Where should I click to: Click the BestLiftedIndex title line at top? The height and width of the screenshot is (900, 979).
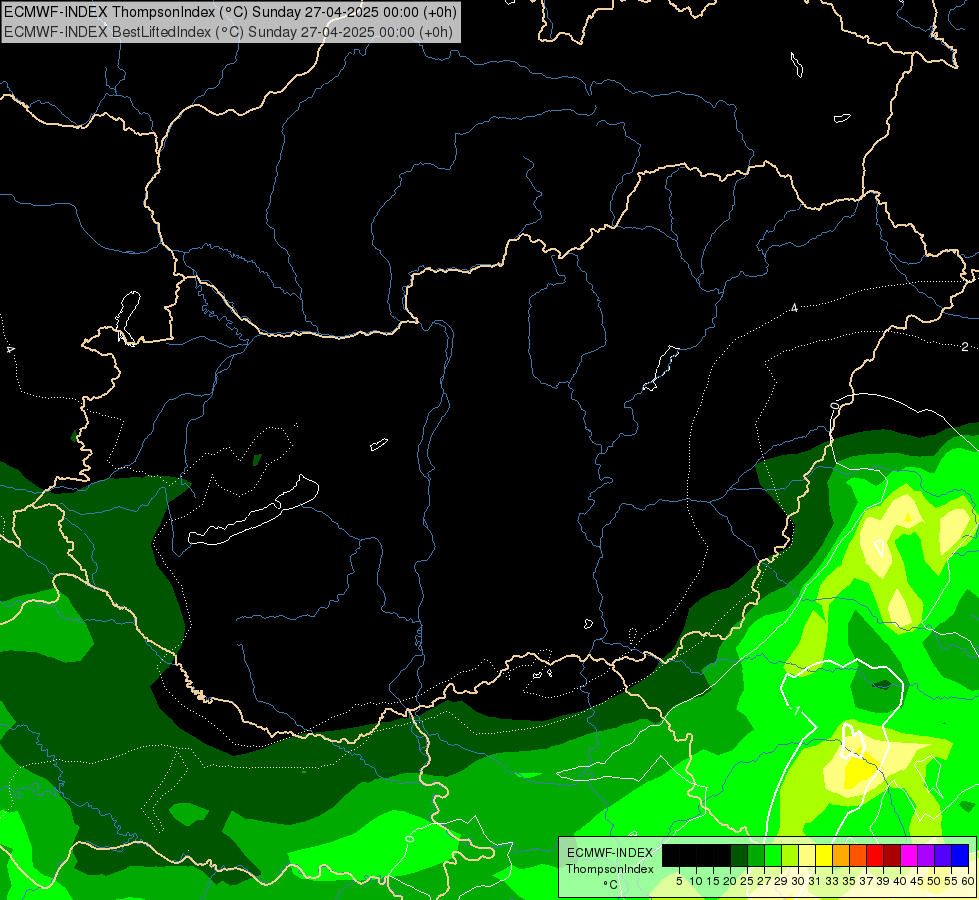tap(228, 31)
